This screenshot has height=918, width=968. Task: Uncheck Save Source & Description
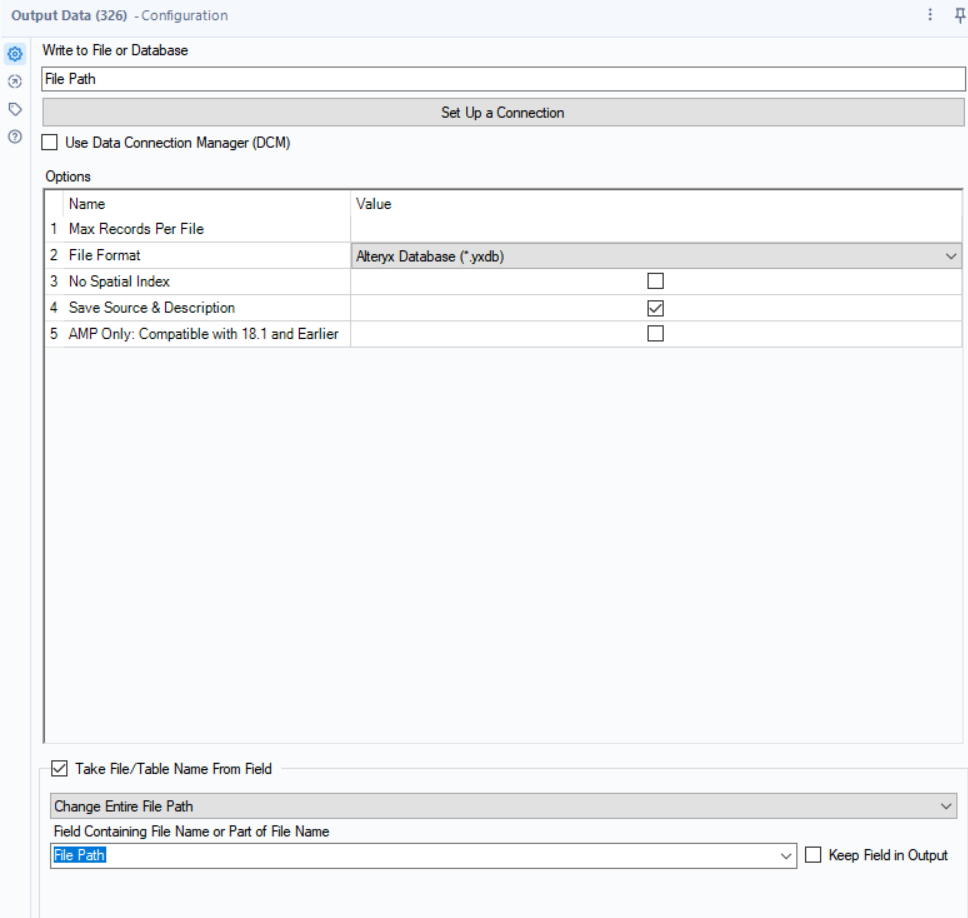pyautogui.click(x=655, y=307)
